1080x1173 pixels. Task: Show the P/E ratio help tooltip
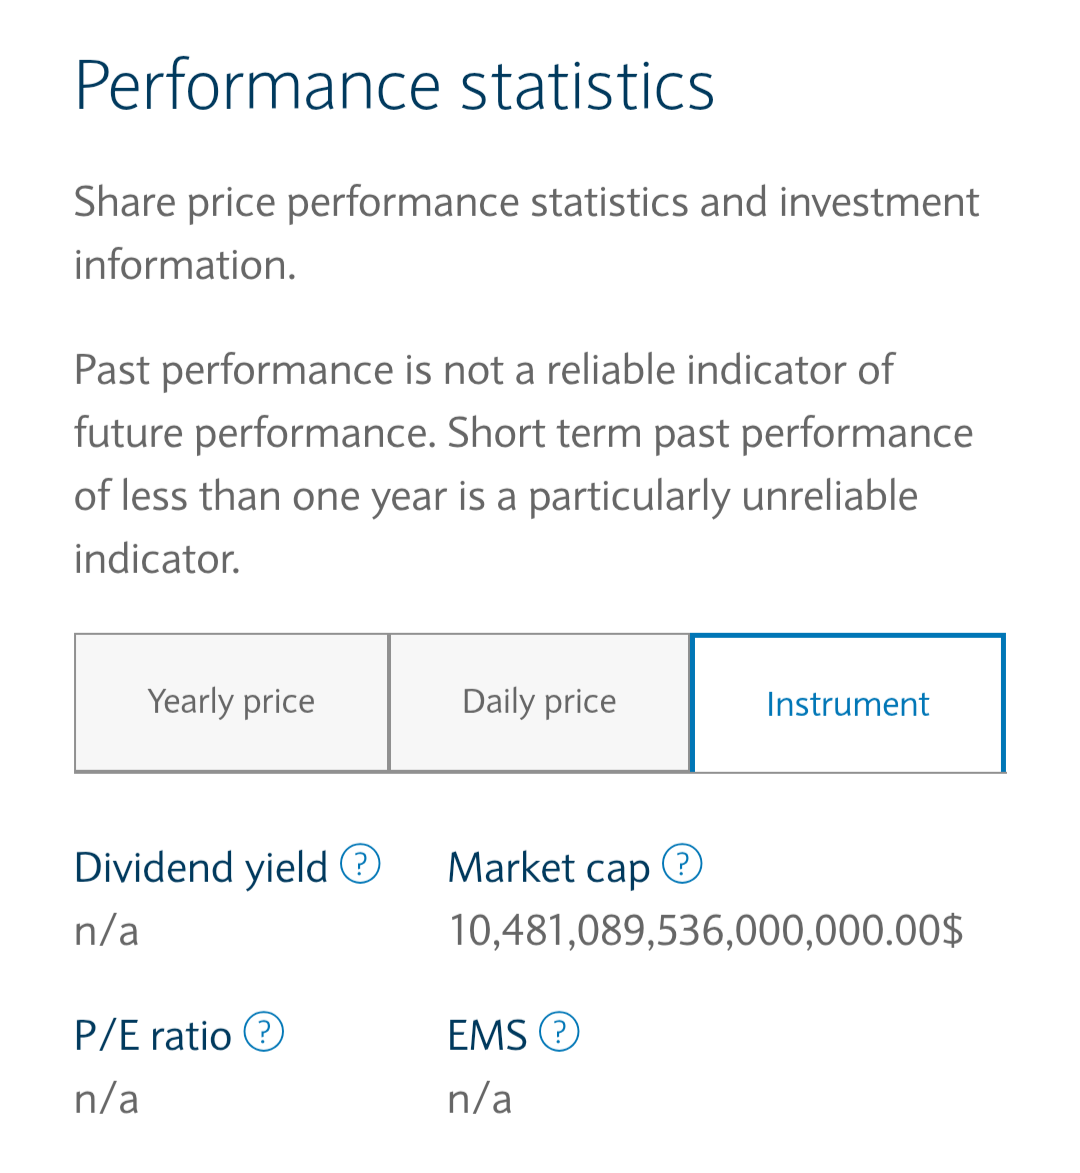tap(264, 1032)
